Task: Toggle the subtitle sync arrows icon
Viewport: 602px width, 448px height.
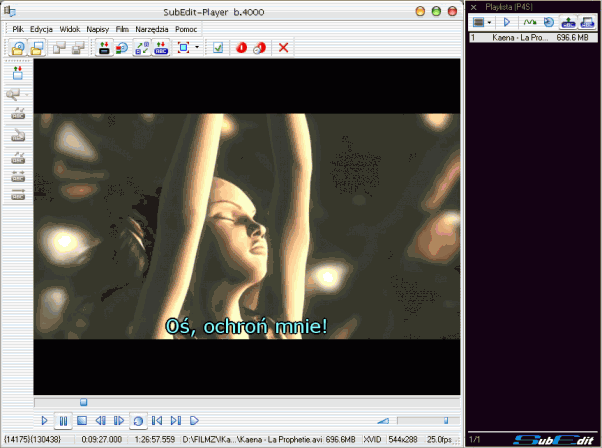Action: [142, 48]
